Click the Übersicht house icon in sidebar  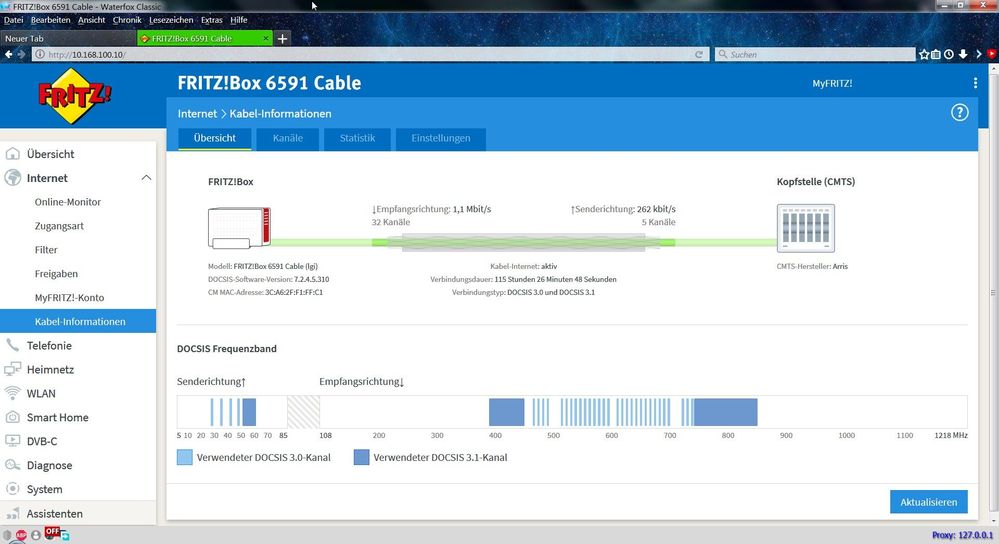pos(12,154)
